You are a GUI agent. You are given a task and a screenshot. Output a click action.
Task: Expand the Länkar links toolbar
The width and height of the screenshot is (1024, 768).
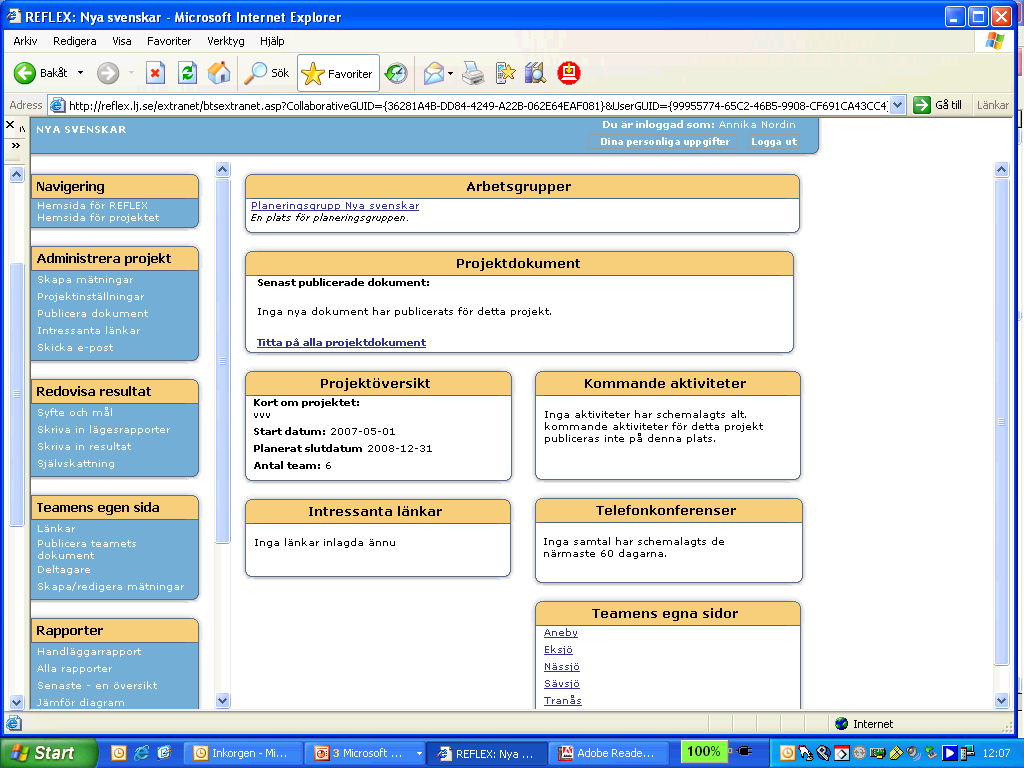coord(992,105)
